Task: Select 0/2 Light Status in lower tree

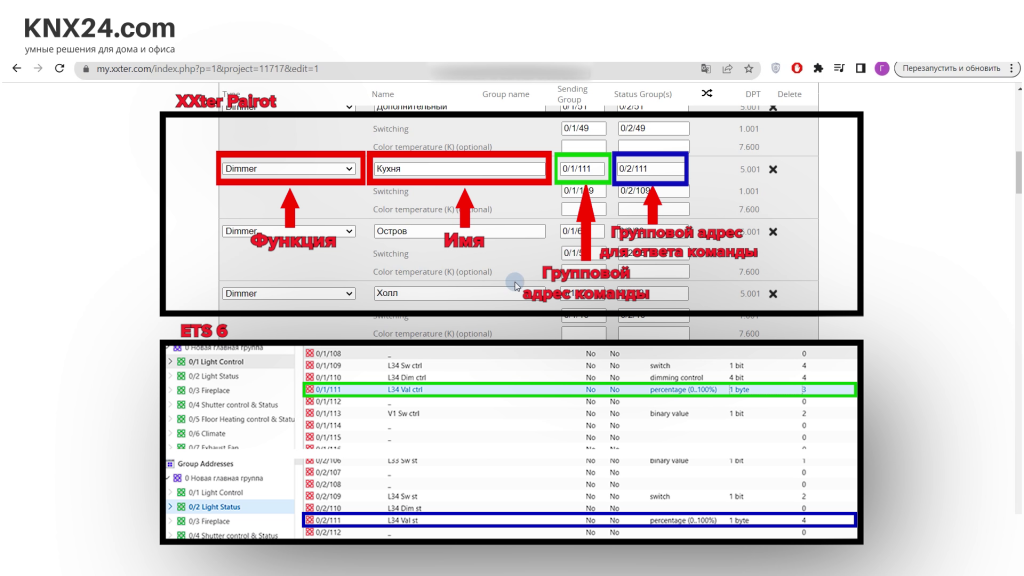Action: point(214,507)
